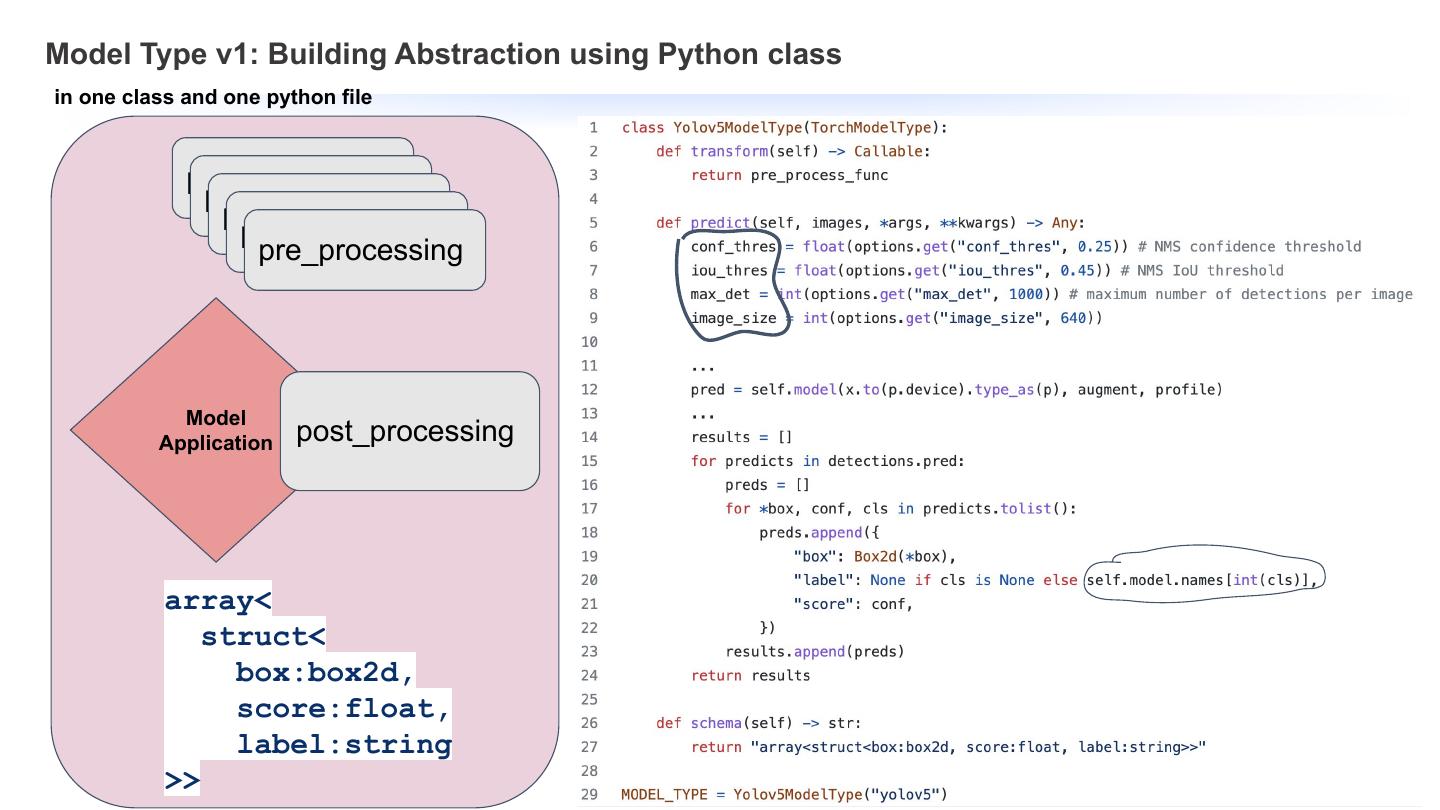This screenshot has height=810, width=1440.
Task: Select the "return results" line
Action: (750, 676)
